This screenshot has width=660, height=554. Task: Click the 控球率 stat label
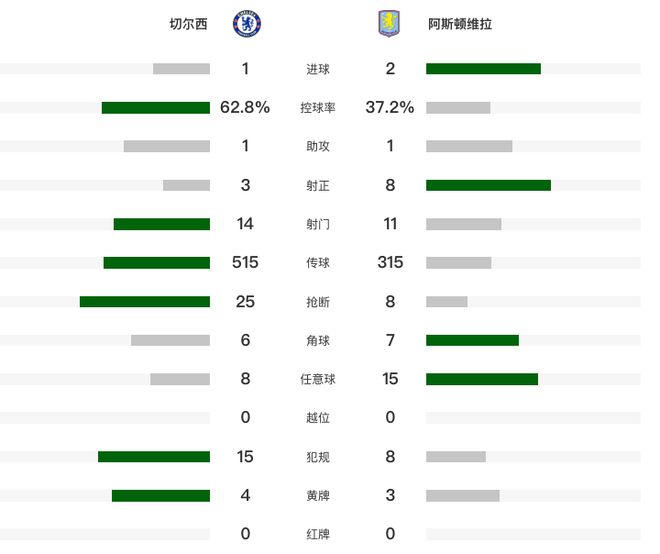pyautogui.click(x=318, y=108)
